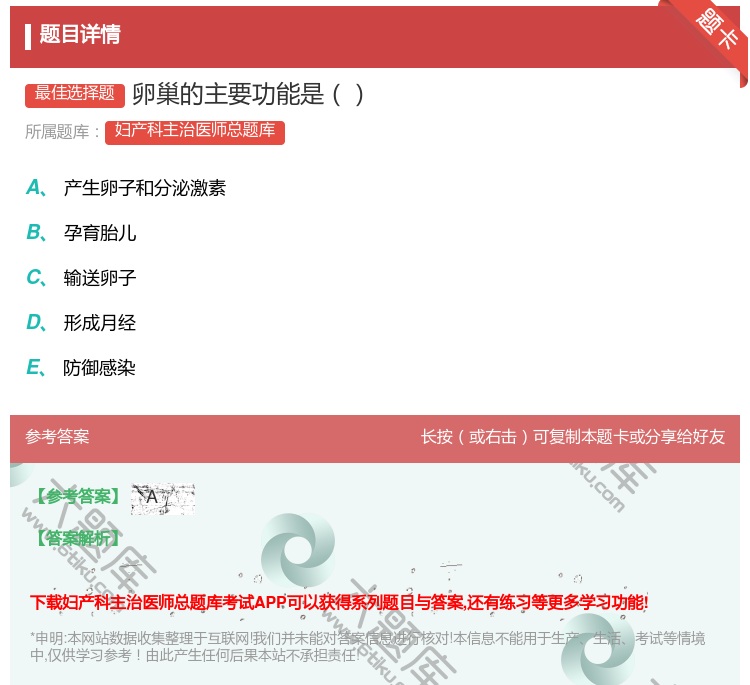Click the 最佳选择题 question type tag
This screenshot has width=750, height=685.
coord(75,94)
